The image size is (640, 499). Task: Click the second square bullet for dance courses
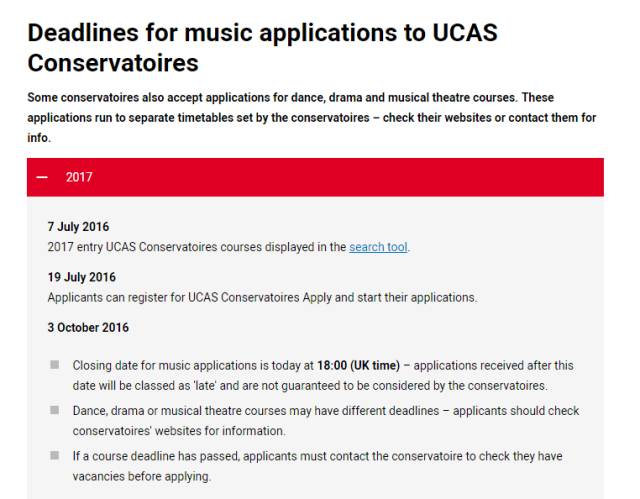[55, 410]
